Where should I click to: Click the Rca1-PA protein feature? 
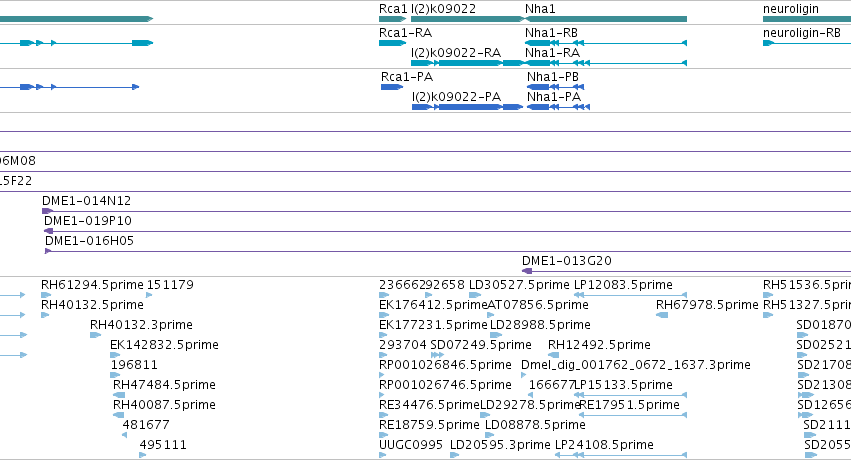coord(392,87)
